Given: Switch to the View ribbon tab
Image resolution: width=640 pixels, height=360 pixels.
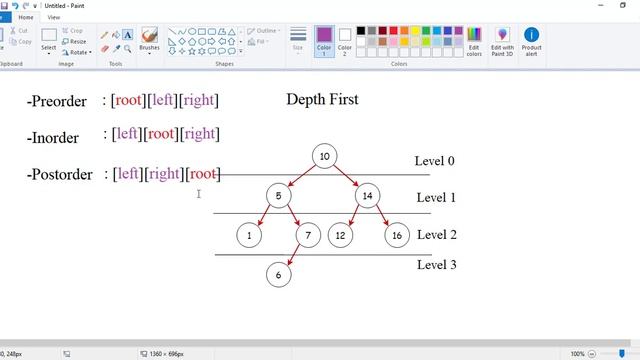Looking at the screenshot, I should click(53, 18).
